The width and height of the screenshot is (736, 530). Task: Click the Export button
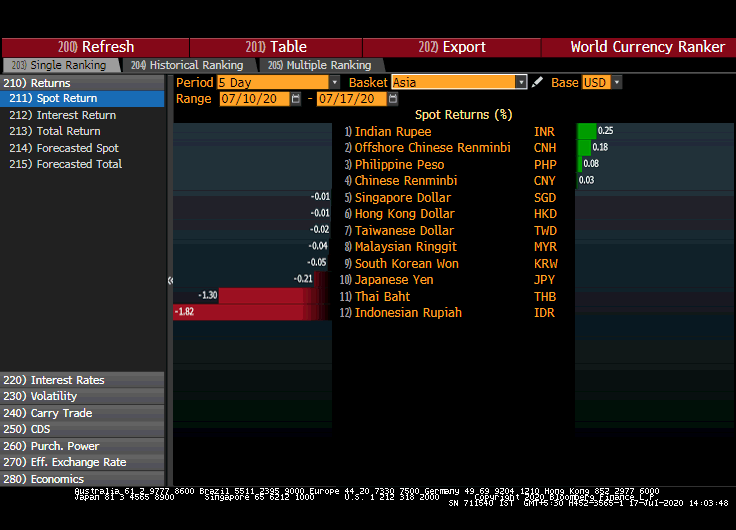coord(452,47)
